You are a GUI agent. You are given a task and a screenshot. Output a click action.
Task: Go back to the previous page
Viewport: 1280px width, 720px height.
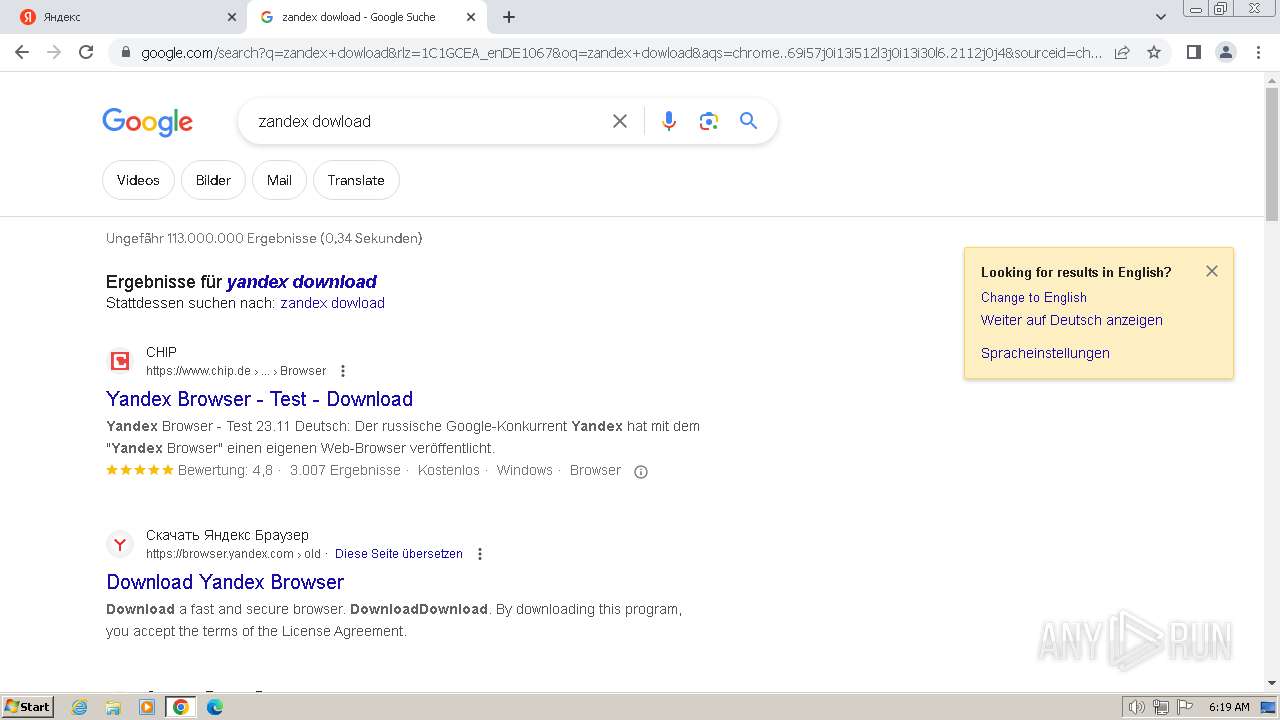(22, 52)
